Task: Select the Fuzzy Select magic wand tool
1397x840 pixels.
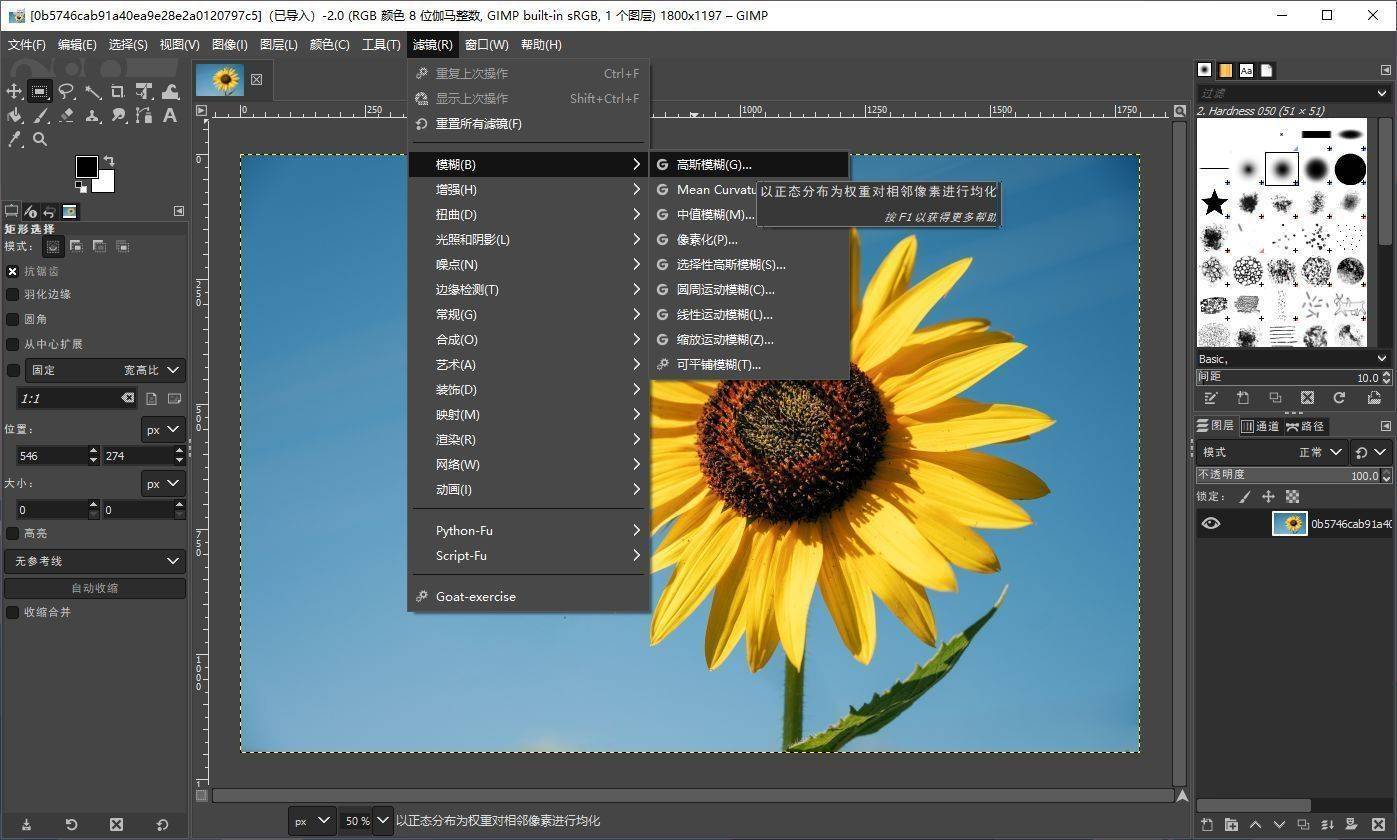Action: pos(92,91)
